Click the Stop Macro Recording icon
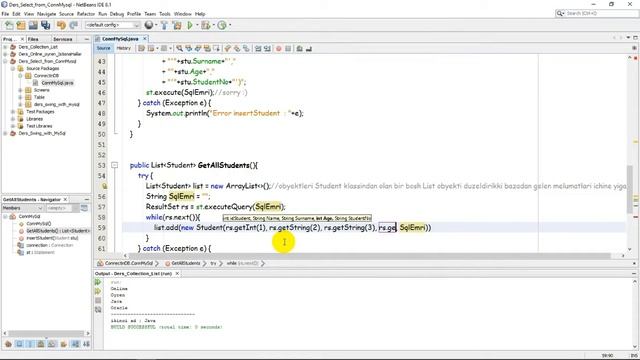The height and width of the screenshot is (360, 640). click(288, 49)
